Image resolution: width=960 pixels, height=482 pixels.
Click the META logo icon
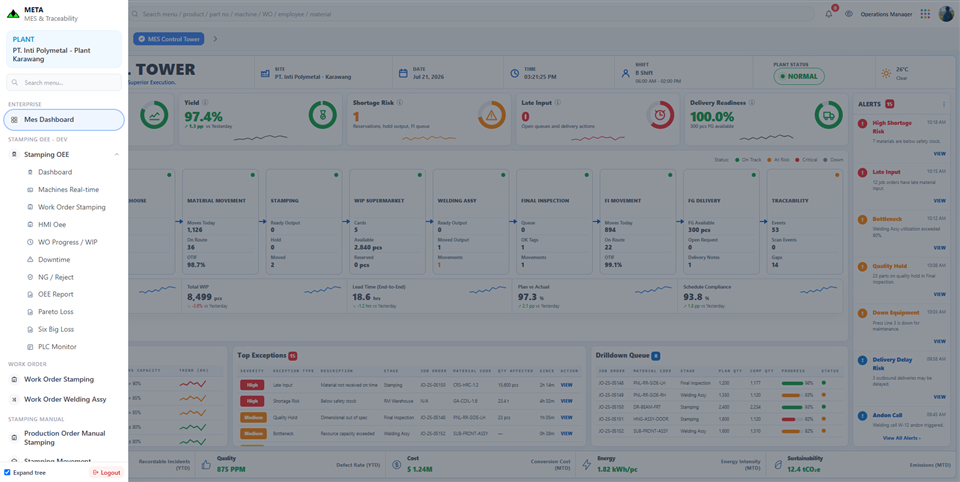(13, 13)
